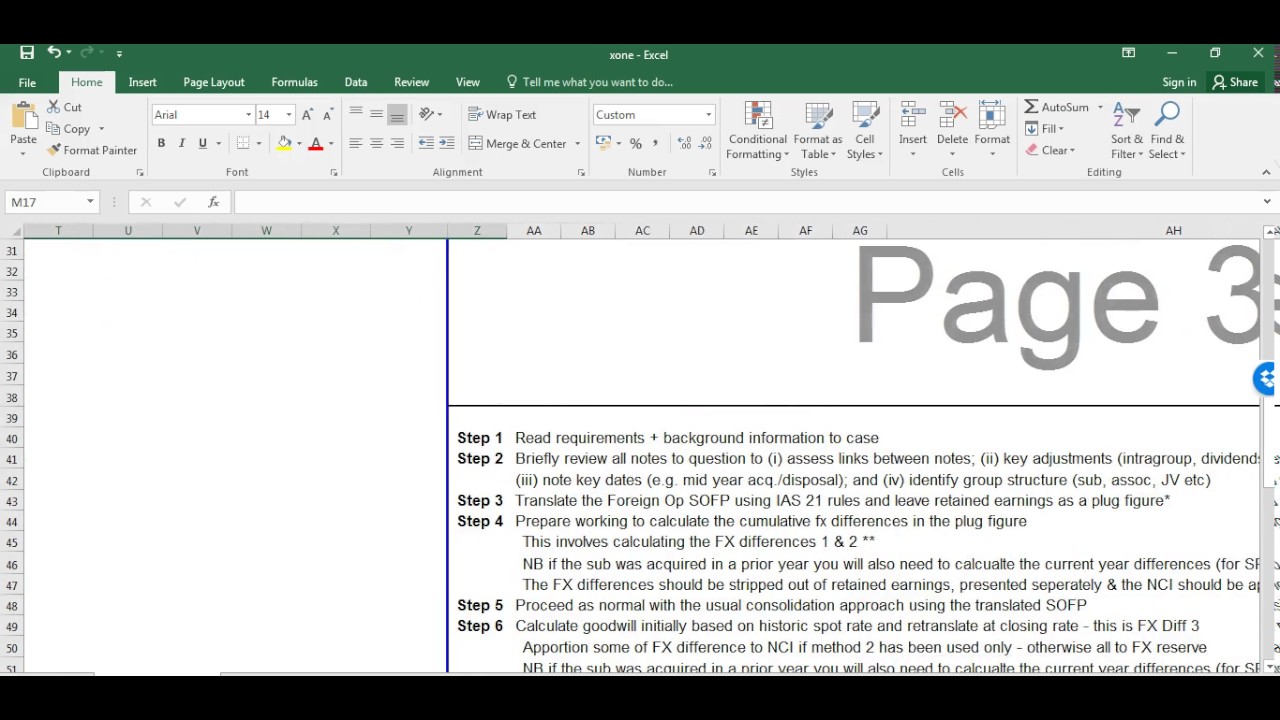Click the Insert Function fx icon
Screen dimensions: 1280x720
213,202
